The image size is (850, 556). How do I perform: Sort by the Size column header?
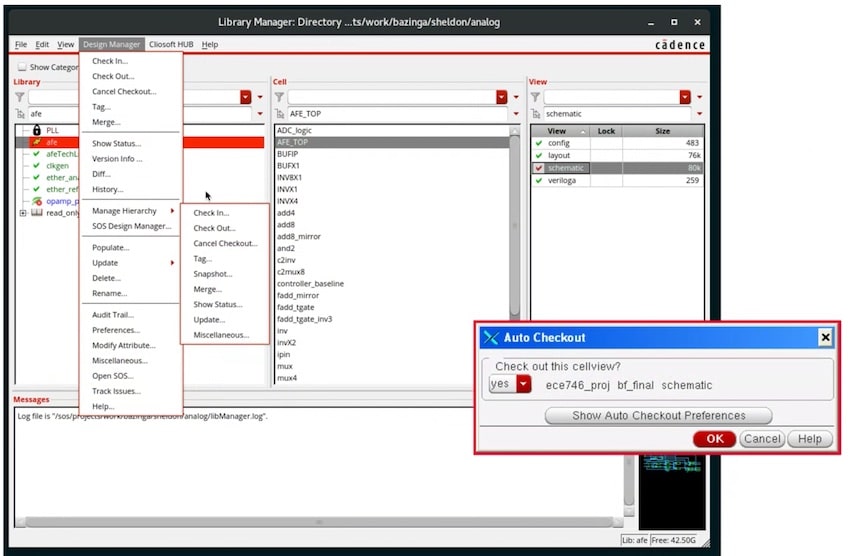pos(663,131)
